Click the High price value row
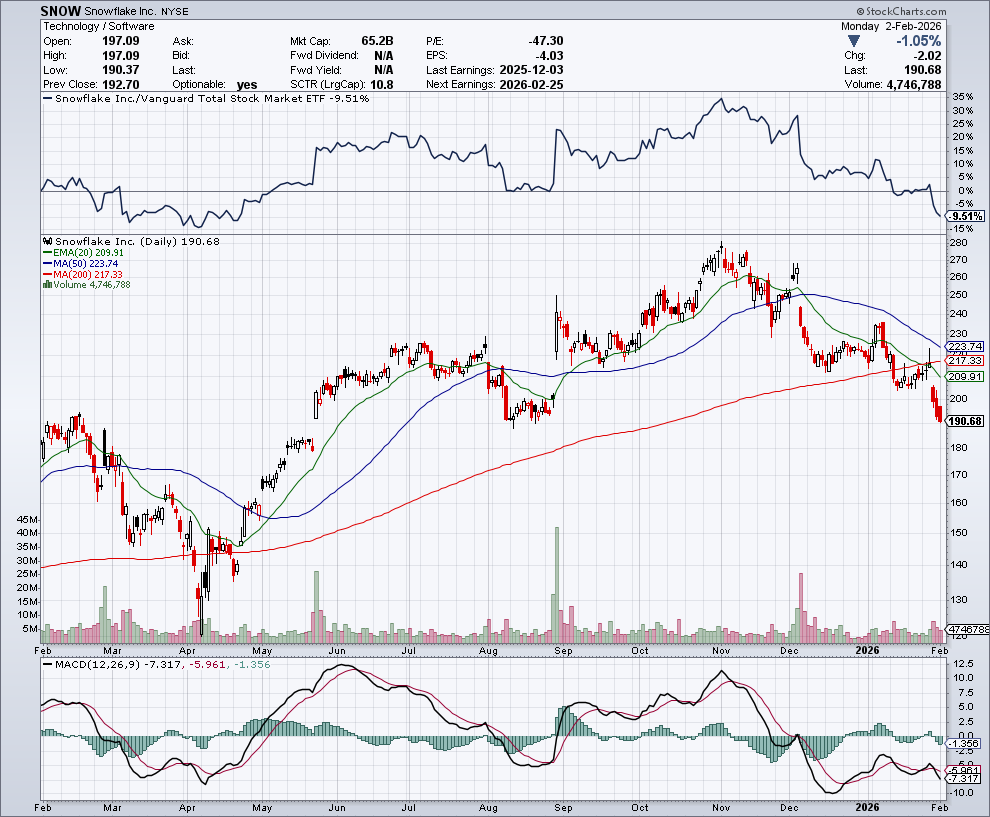 [x=91, y=56]
